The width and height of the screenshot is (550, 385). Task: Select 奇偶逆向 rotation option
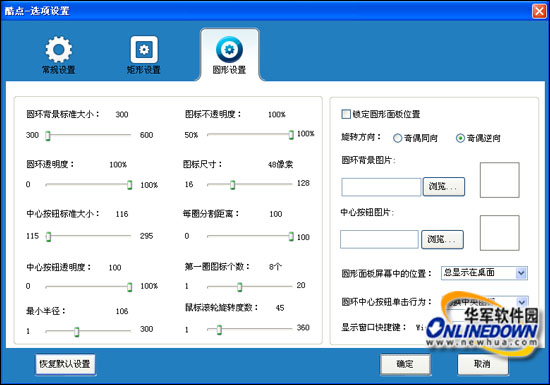(460, 138)
